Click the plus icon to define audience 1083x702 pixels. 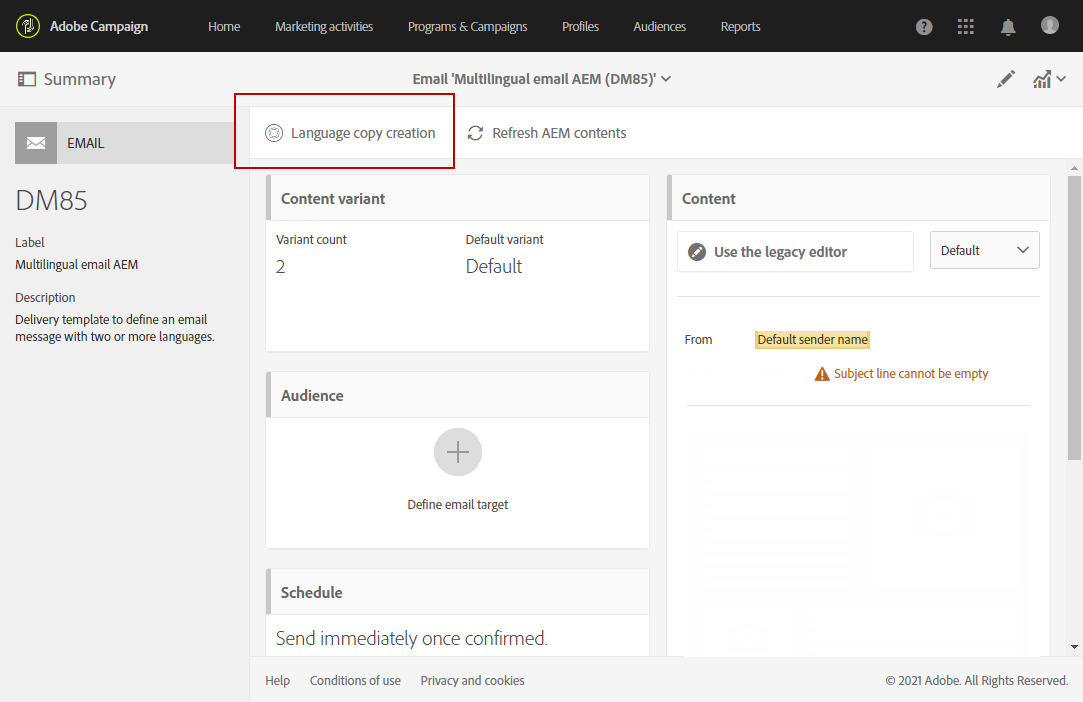pyautogui.click(x=457, y=453)
